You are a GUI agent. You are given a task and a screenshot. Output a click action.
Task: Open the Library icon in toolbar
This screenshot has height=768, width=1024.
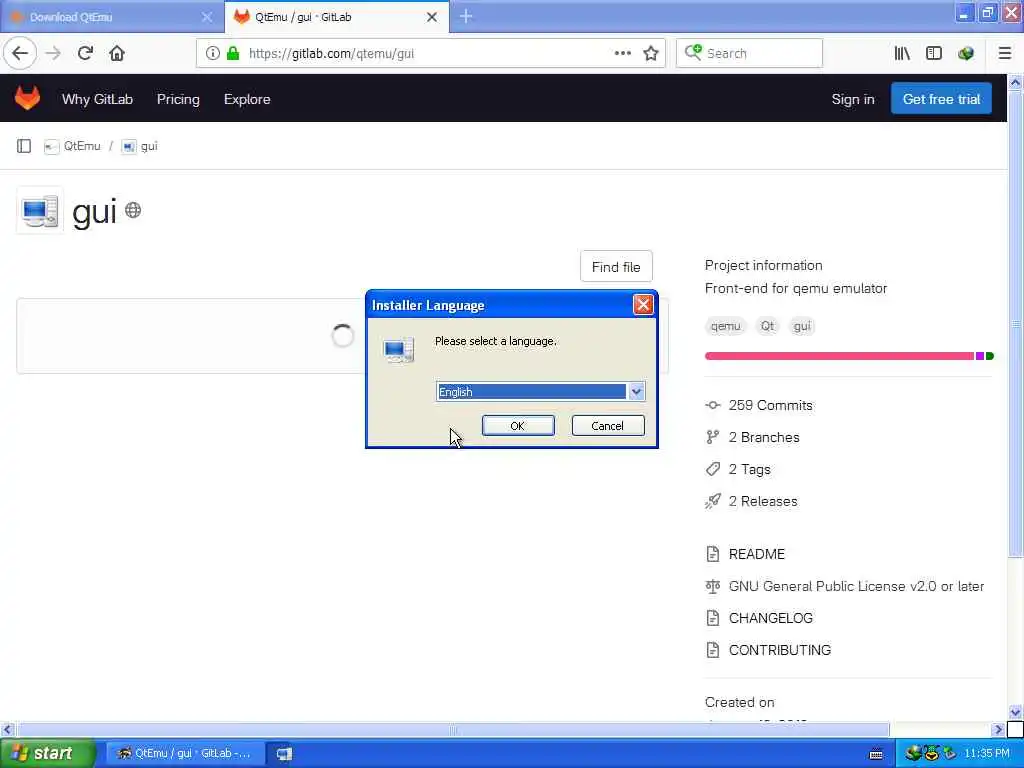click(x=902, y=54)
